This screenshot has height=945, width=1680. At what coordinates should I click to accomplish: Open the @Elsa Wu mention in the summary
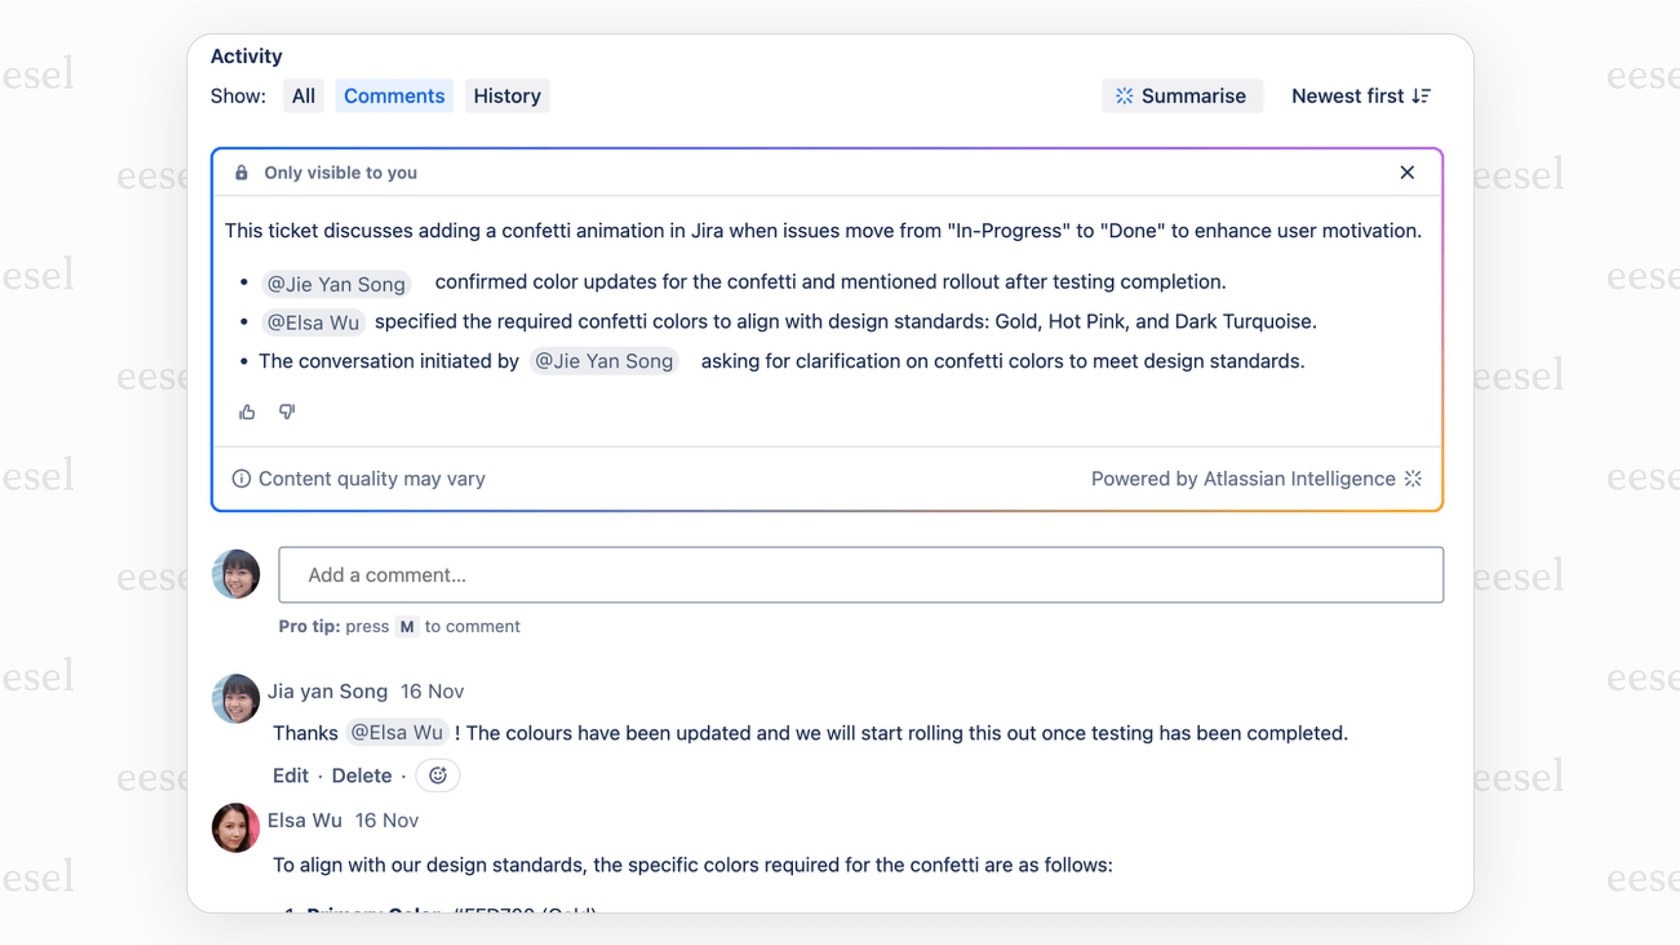[x=313, y=322]
